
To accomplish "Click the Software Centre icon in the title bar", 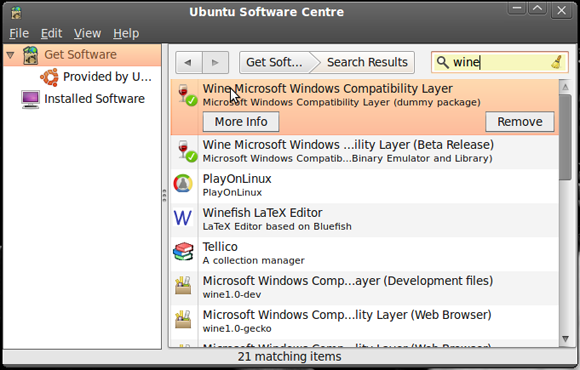I will pyautogui.click(x=16, y=13).
